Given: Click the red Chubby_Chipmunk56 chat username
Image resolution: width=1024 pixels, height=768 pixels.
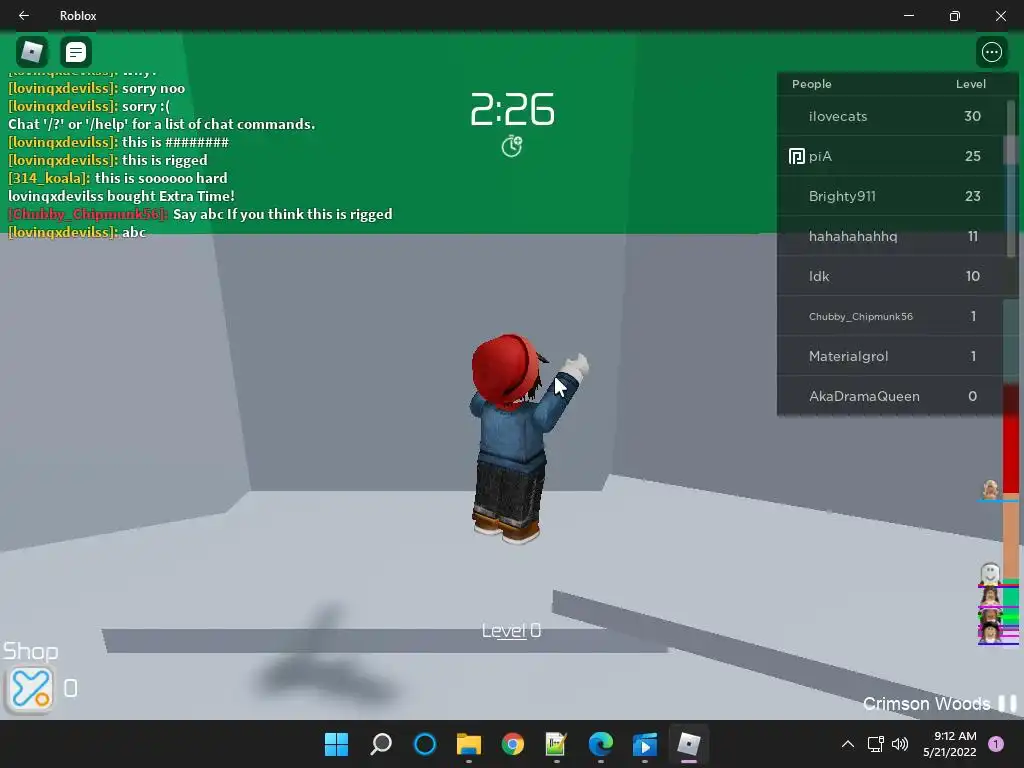Looking at the screenshot, I should tap(88, 214).
